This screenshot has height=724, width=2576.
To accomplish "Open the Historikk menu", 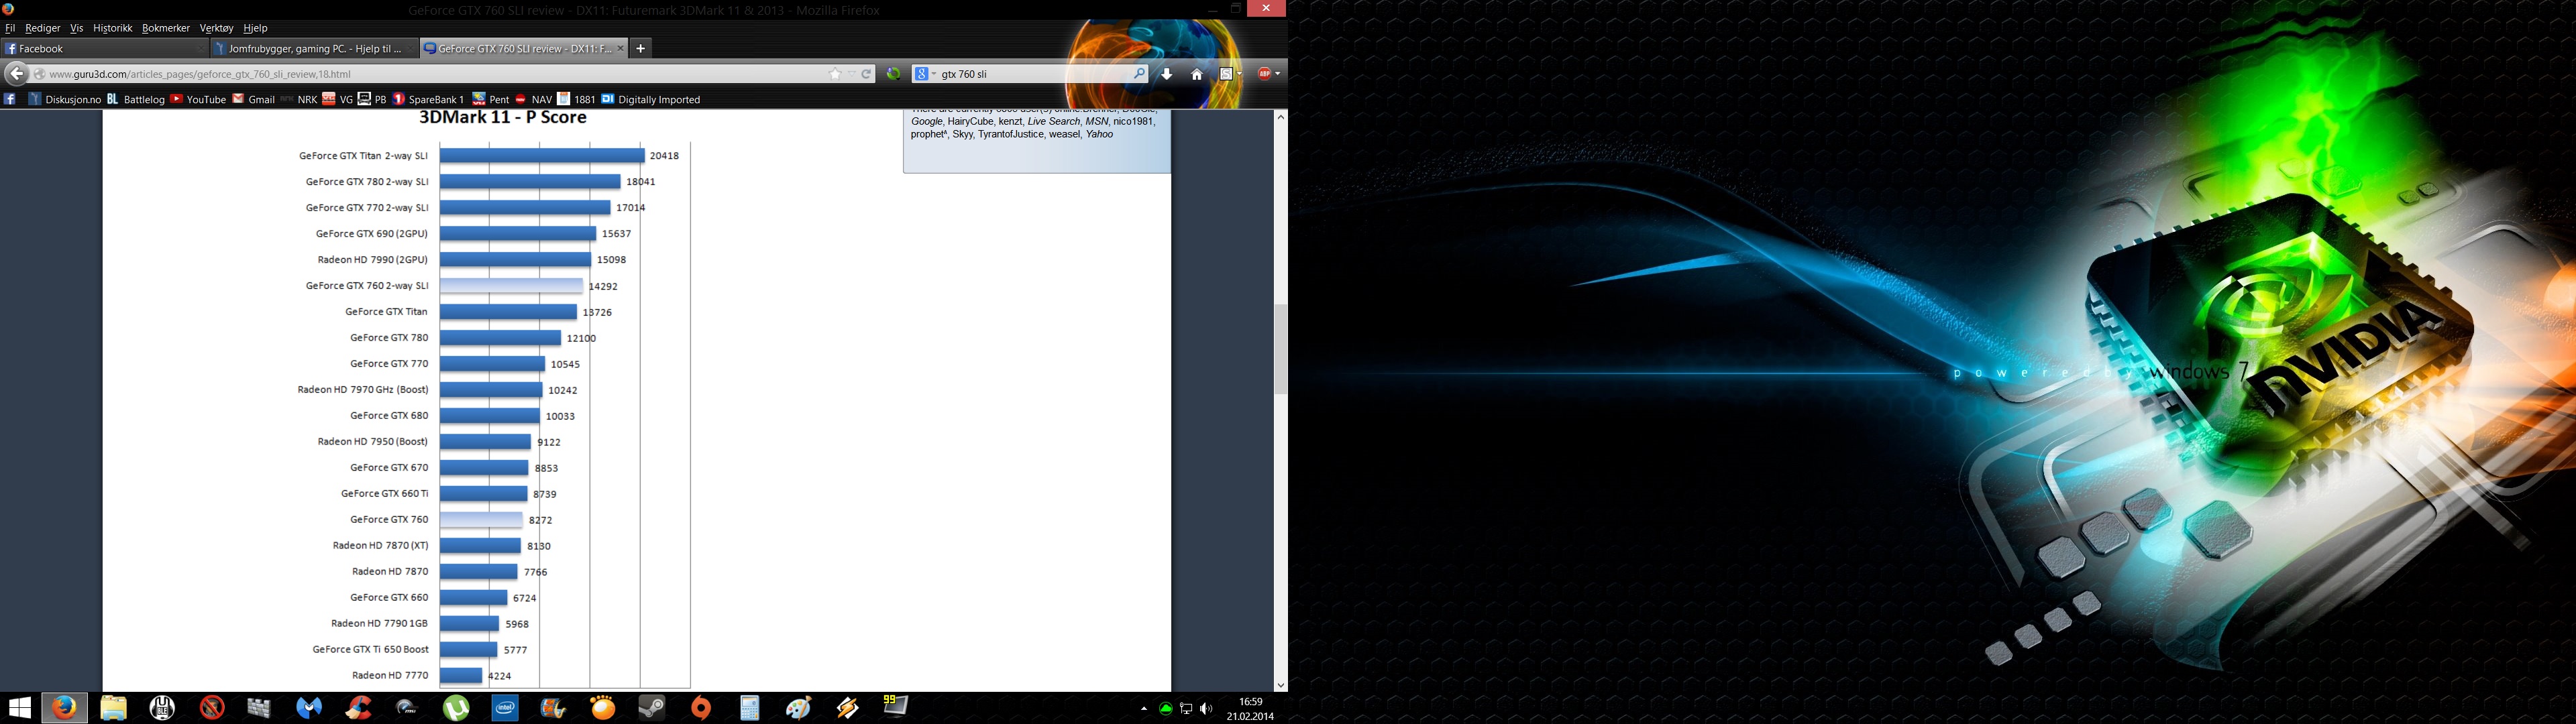I will click(x=113, y=28).
